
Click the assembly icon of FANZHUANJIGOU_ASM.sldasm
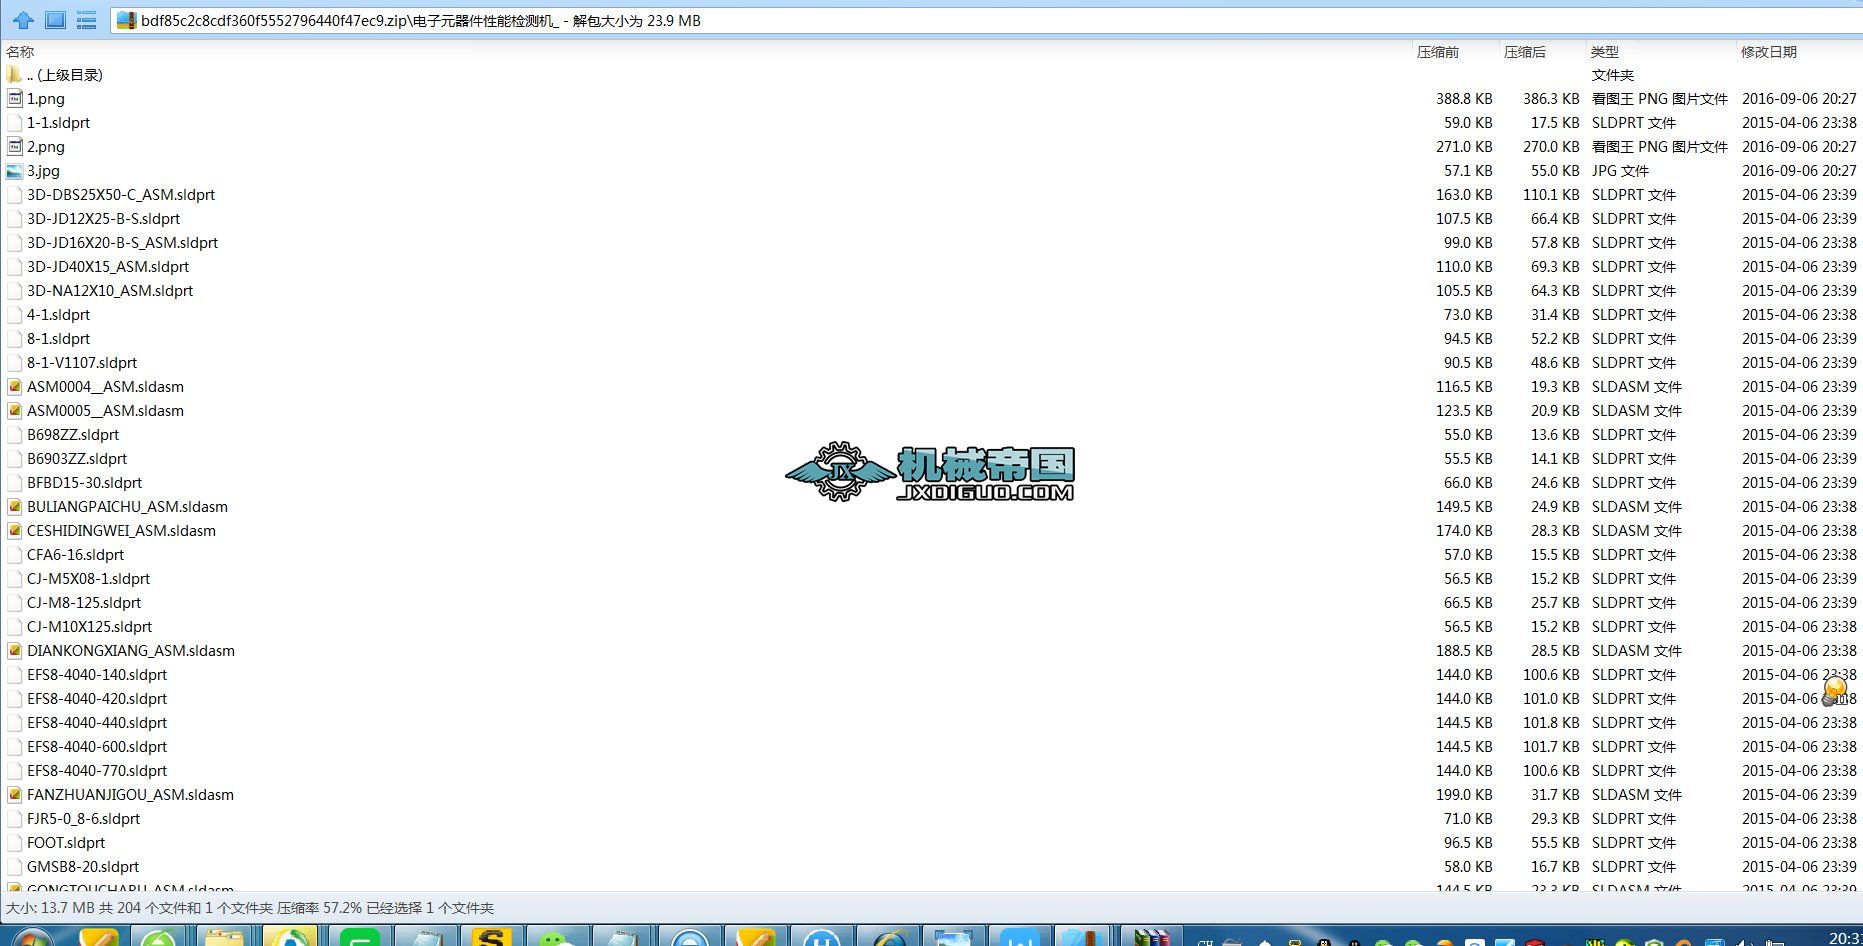pos(14,795)
